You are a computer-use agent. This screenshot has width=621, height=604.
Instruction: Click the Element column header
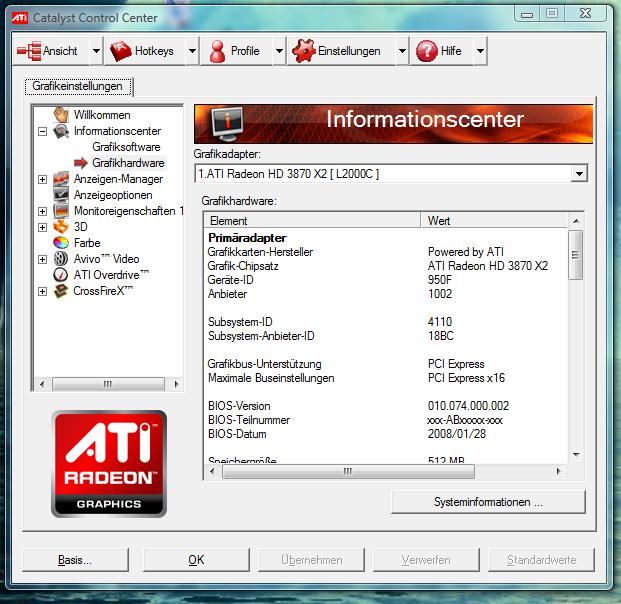point(312,221)
